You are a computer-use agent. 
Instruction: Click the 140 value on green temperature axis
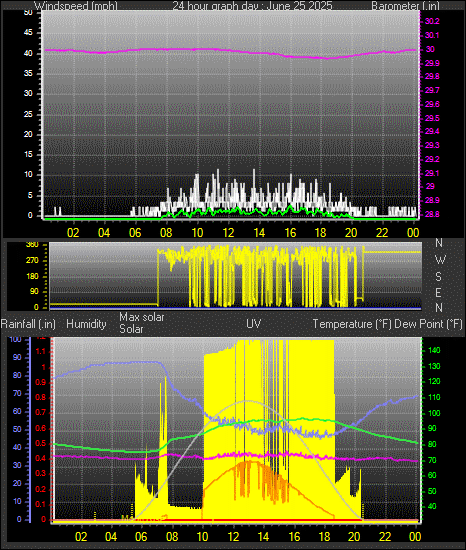tap(434, 350)
